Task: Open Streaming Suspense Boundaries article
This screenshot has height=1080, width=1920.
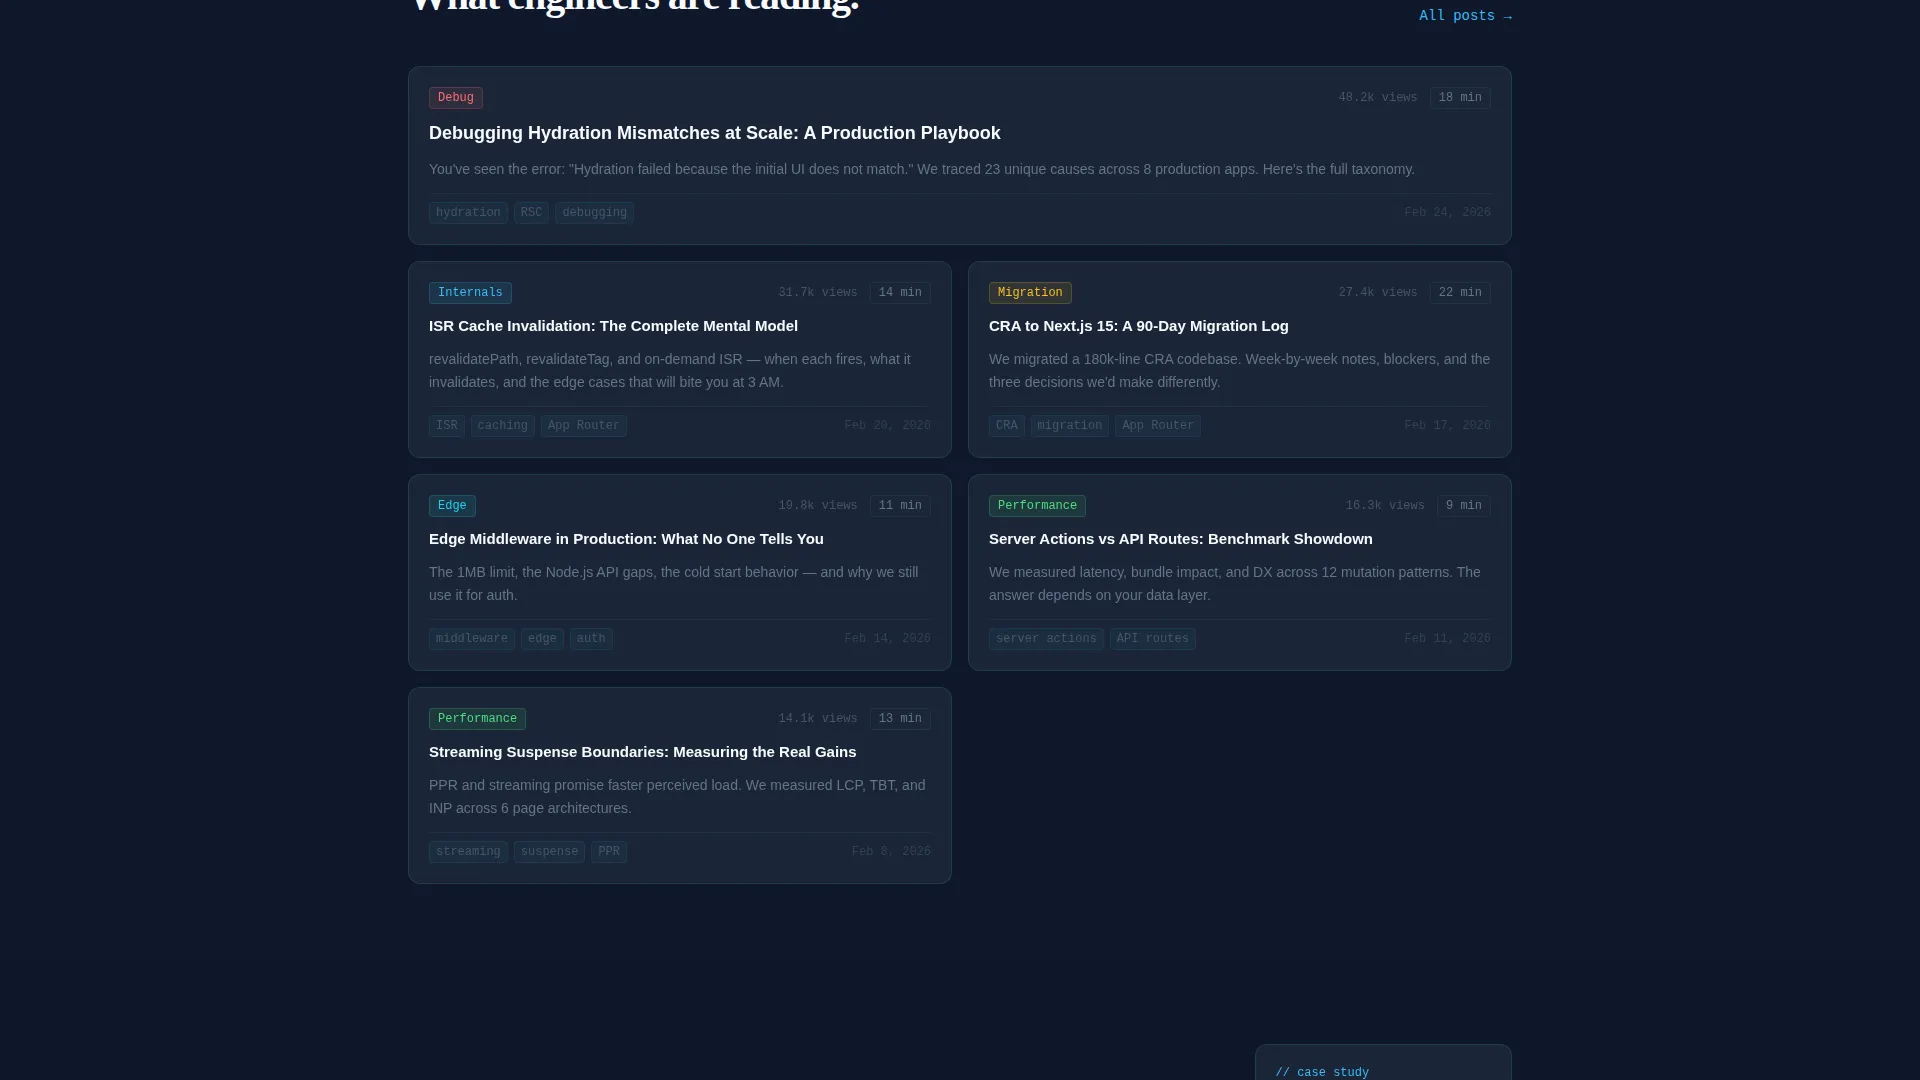Action: coord(643,752)
